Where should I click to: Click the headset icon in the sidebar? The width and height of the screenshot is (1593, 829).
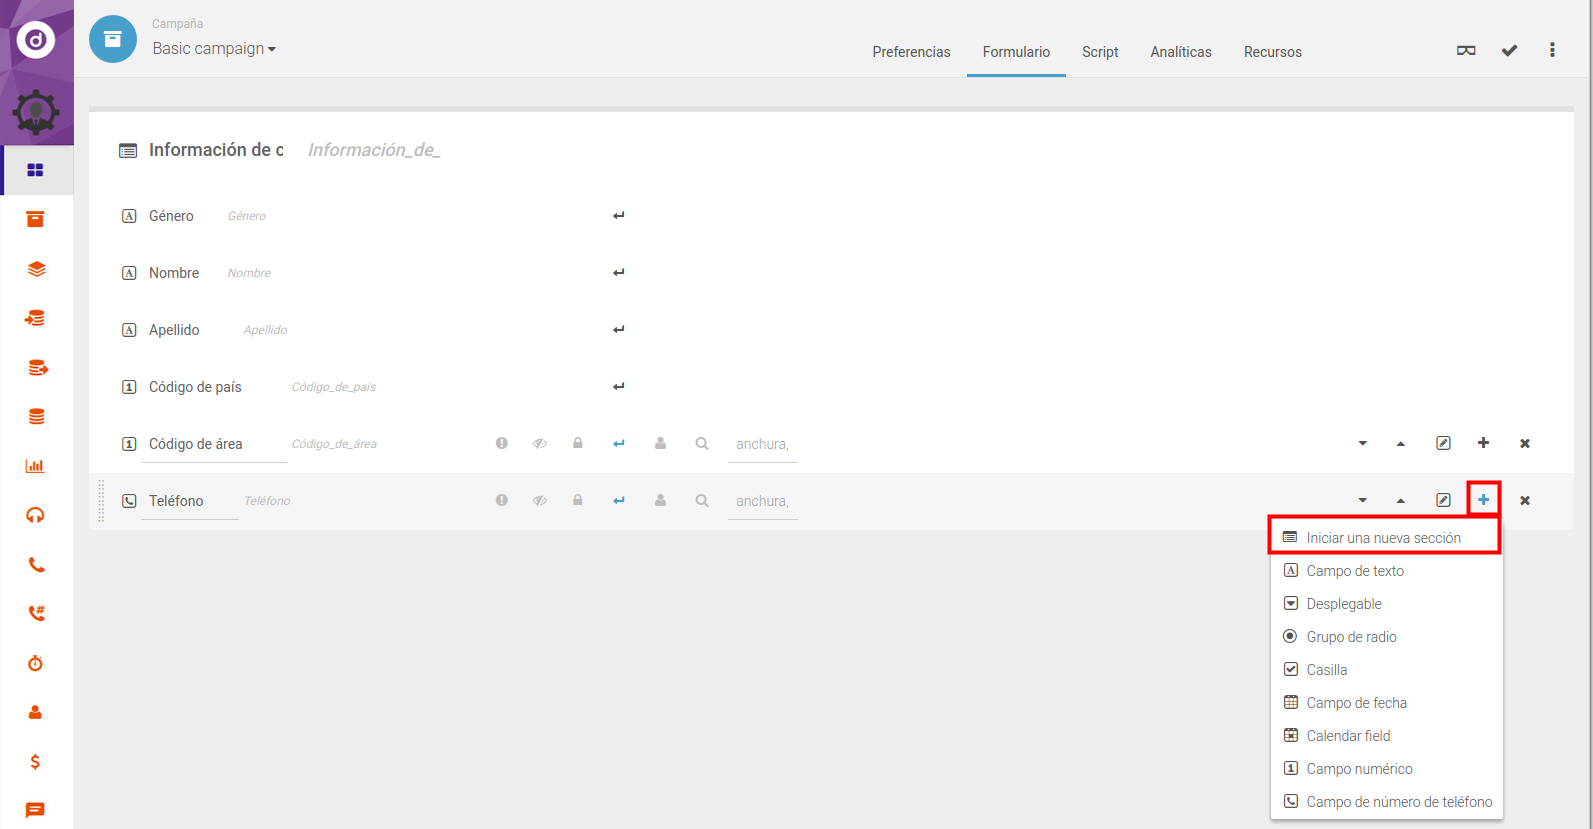click(x=35, y=515)
